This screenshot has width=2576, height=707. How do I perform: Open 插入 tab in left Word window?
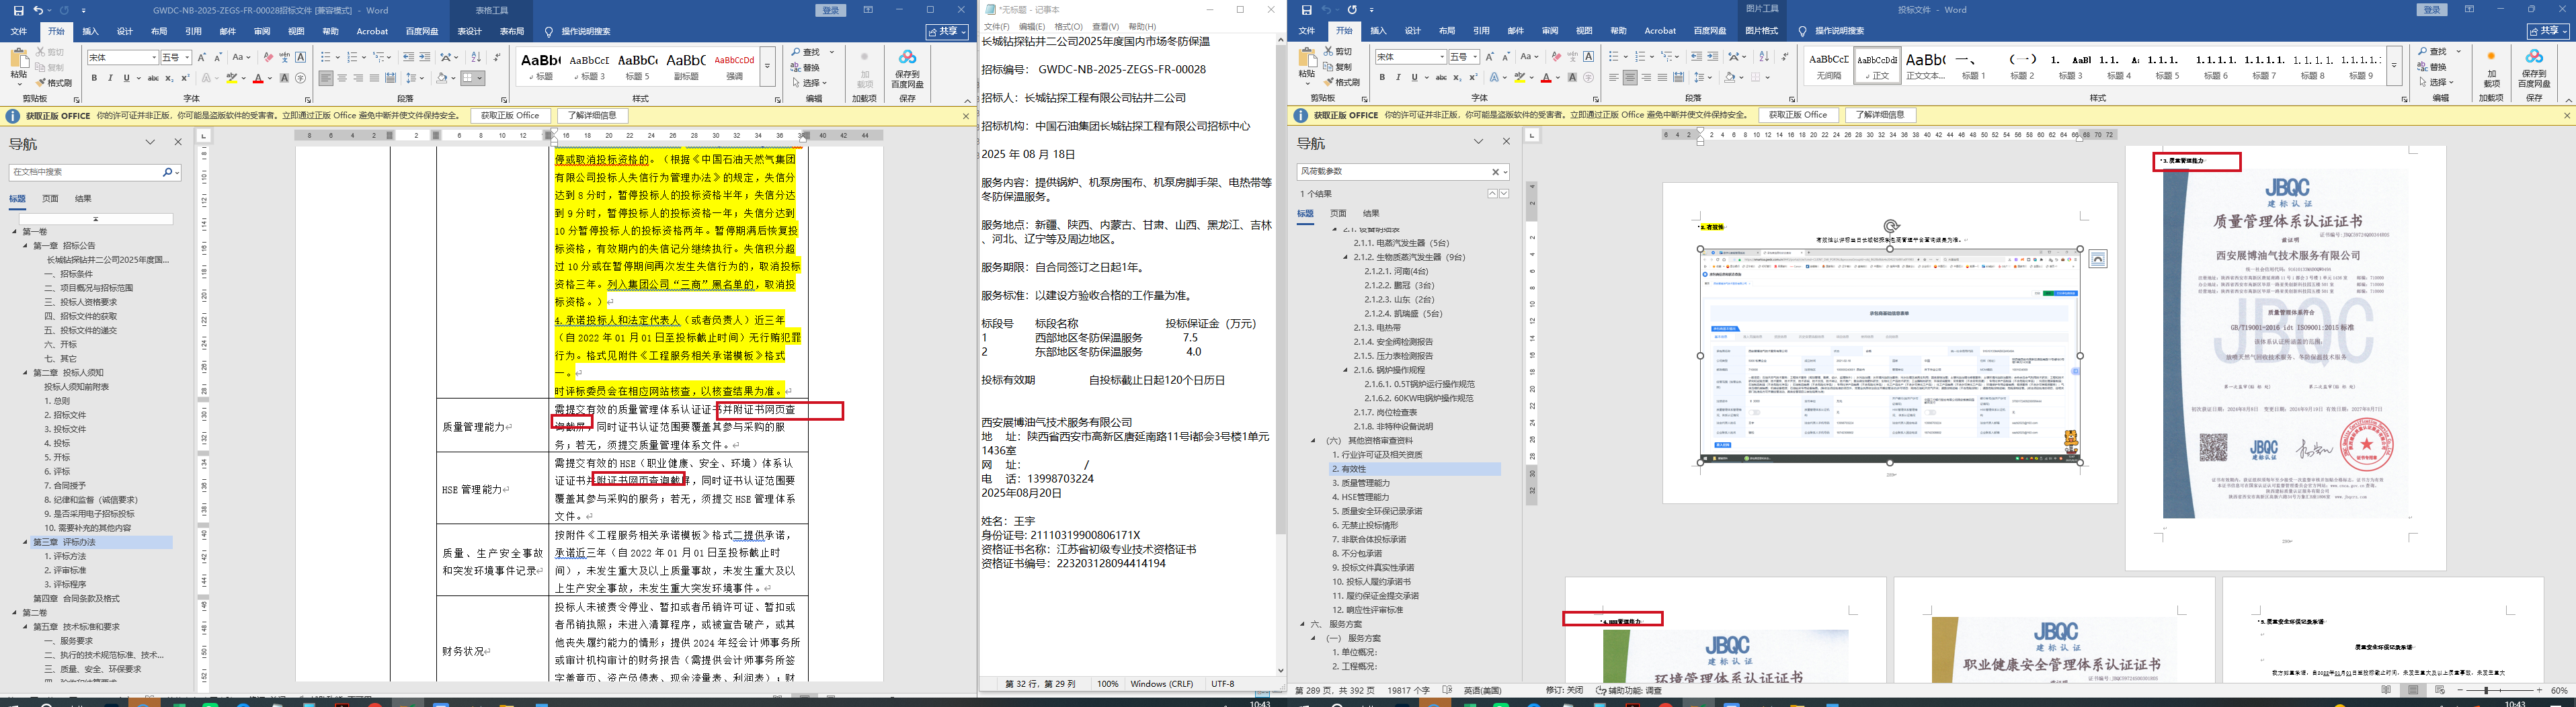90,31
